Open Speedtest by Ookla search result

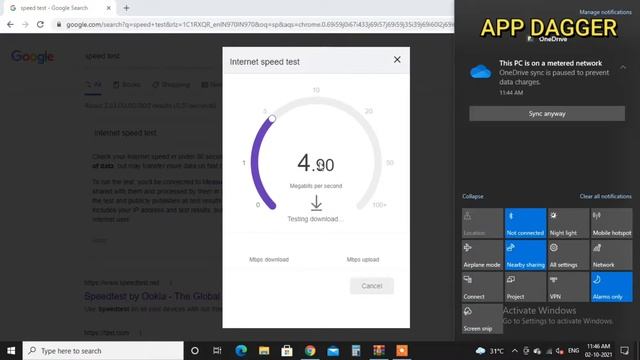point(152,296)
